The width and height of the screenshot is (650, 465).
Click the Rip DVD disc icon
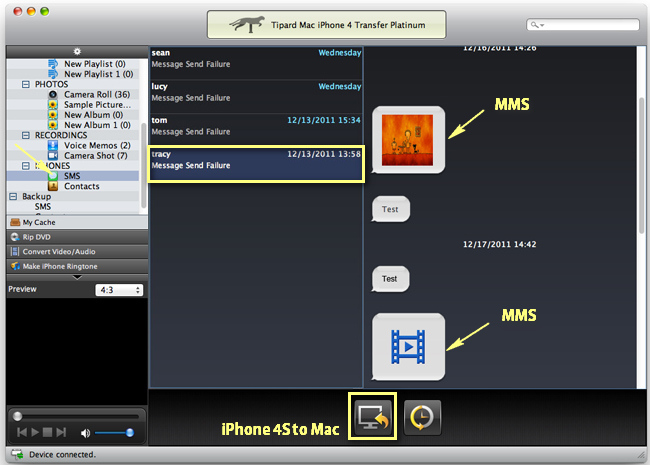point(15,237)
